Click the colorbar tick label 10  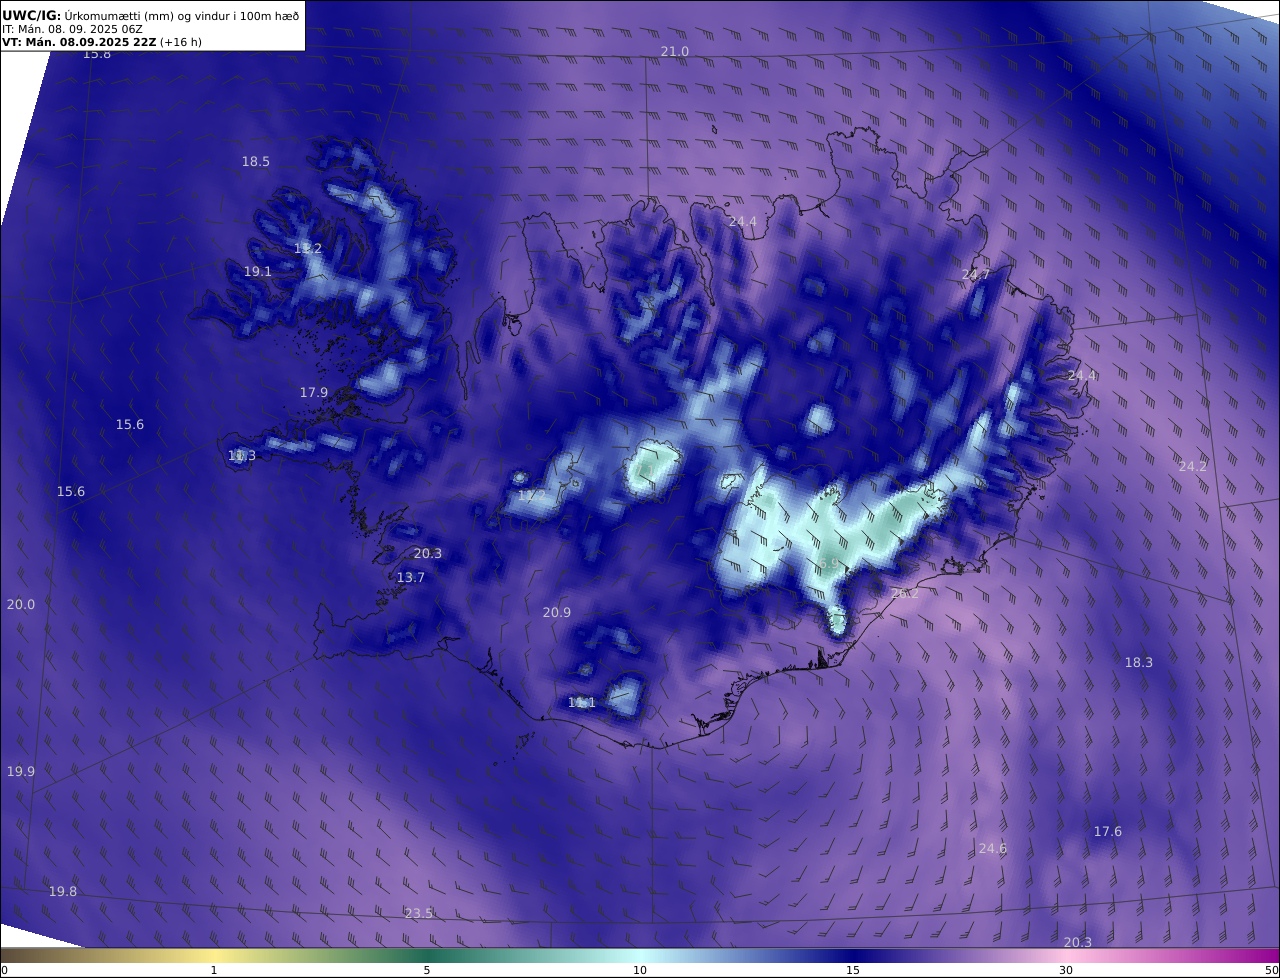pyautogui.click(x=640, y=970)
